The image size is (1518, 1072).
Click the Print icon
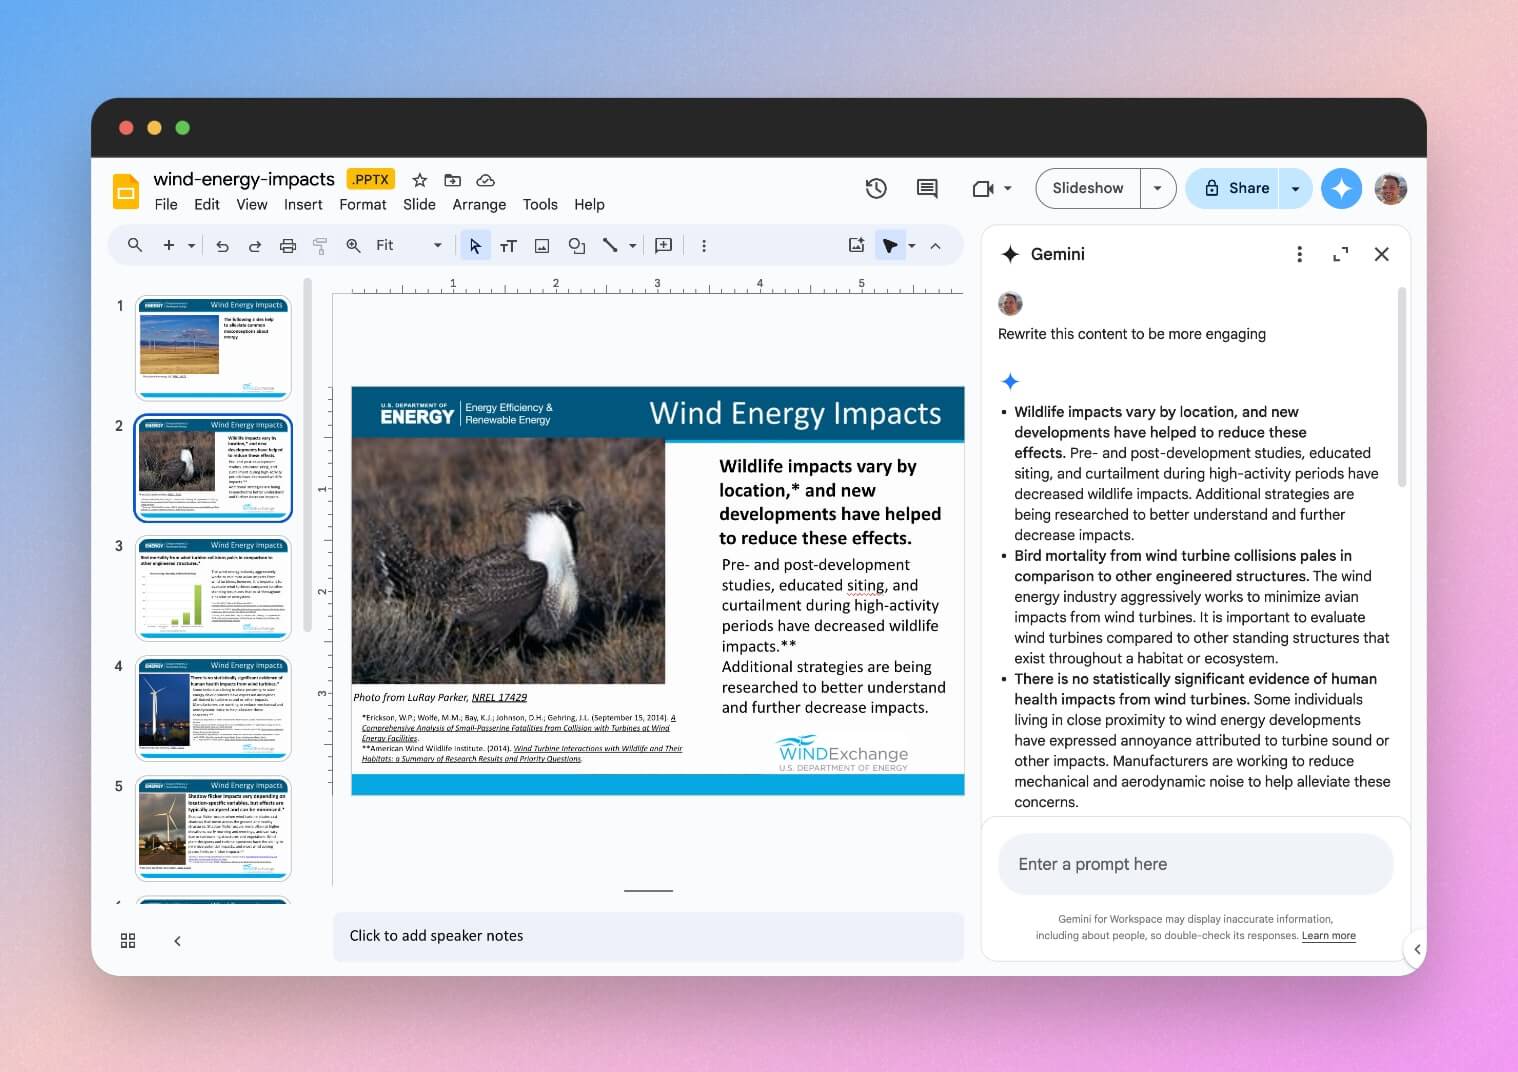coord(287,245)
